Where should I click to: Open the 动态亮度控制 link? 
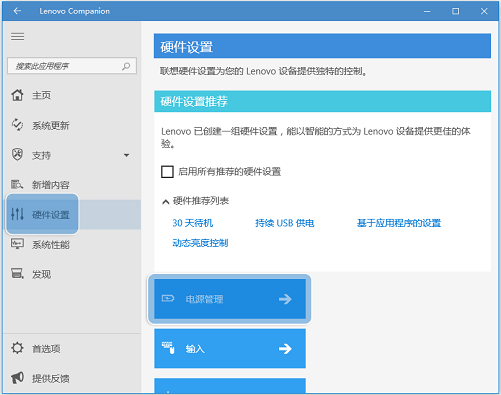[x=200, y=243]
